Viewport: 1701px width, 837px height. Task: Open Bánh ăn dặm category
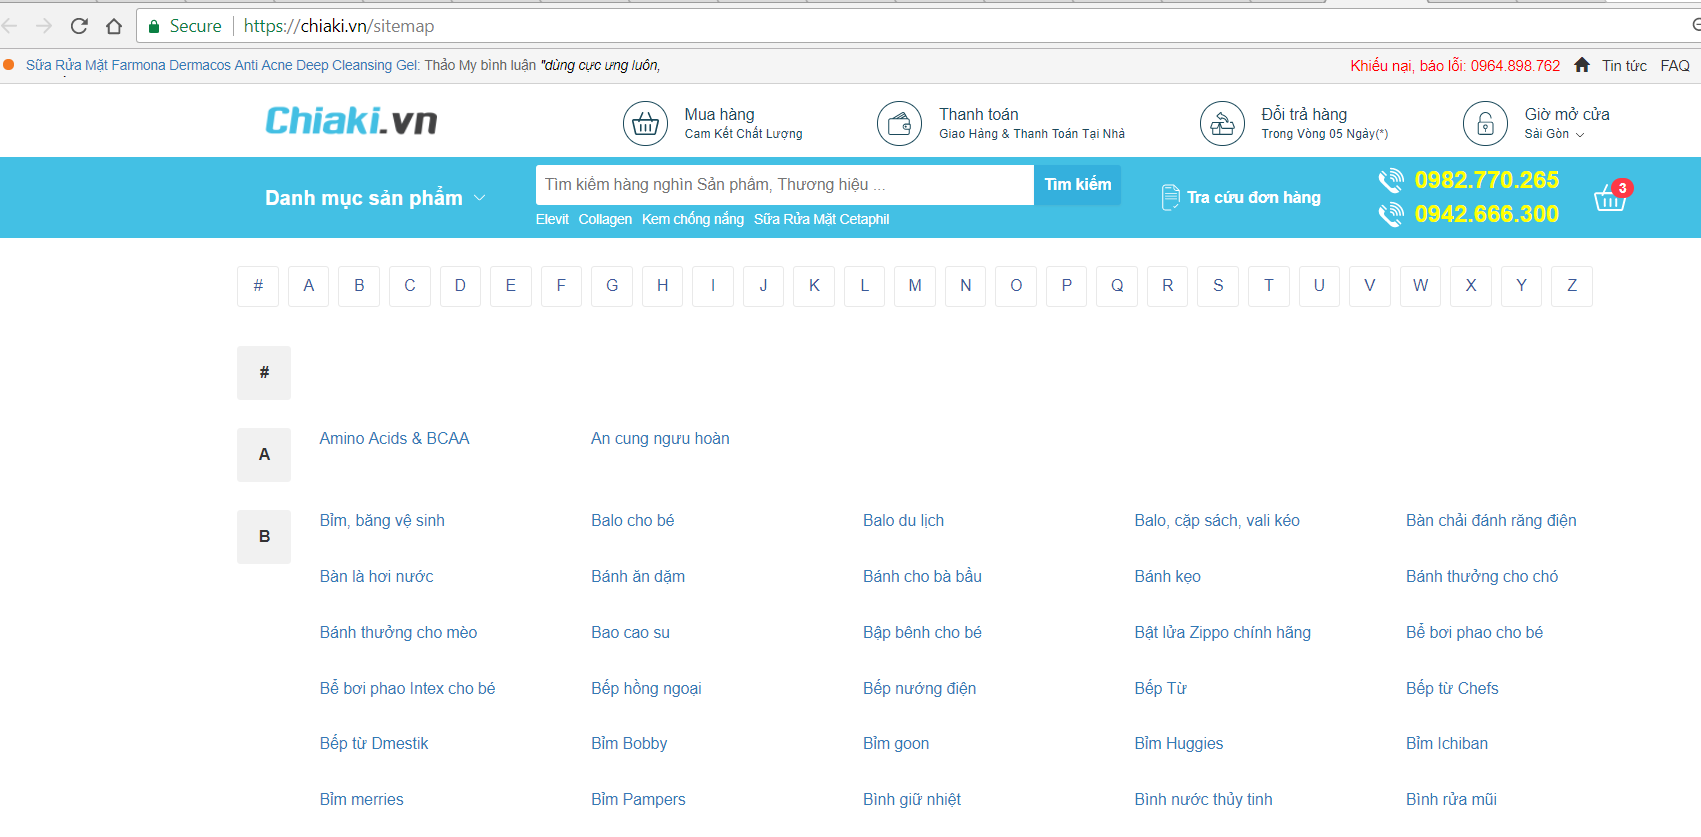coord(638,577)
